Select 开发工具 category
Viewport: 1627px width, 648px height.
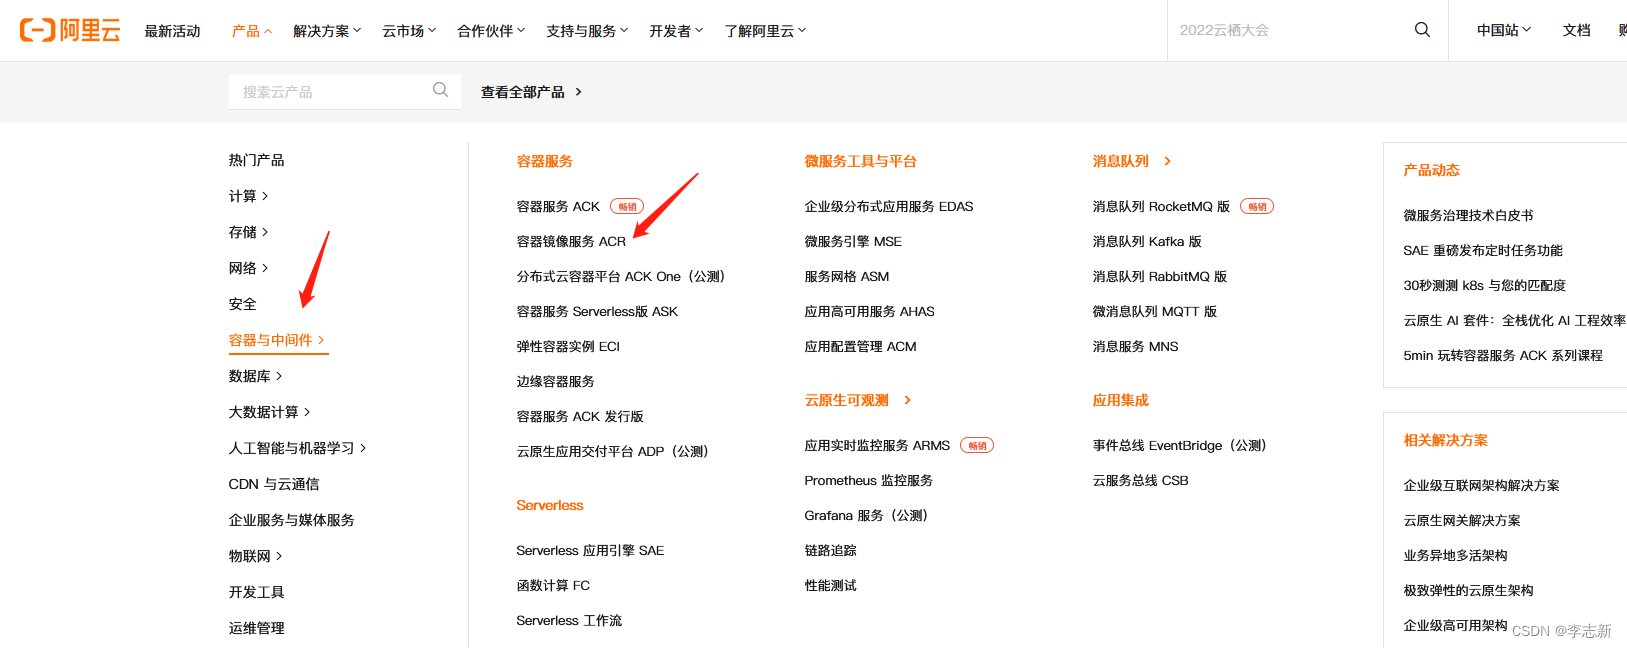[256, 592]
